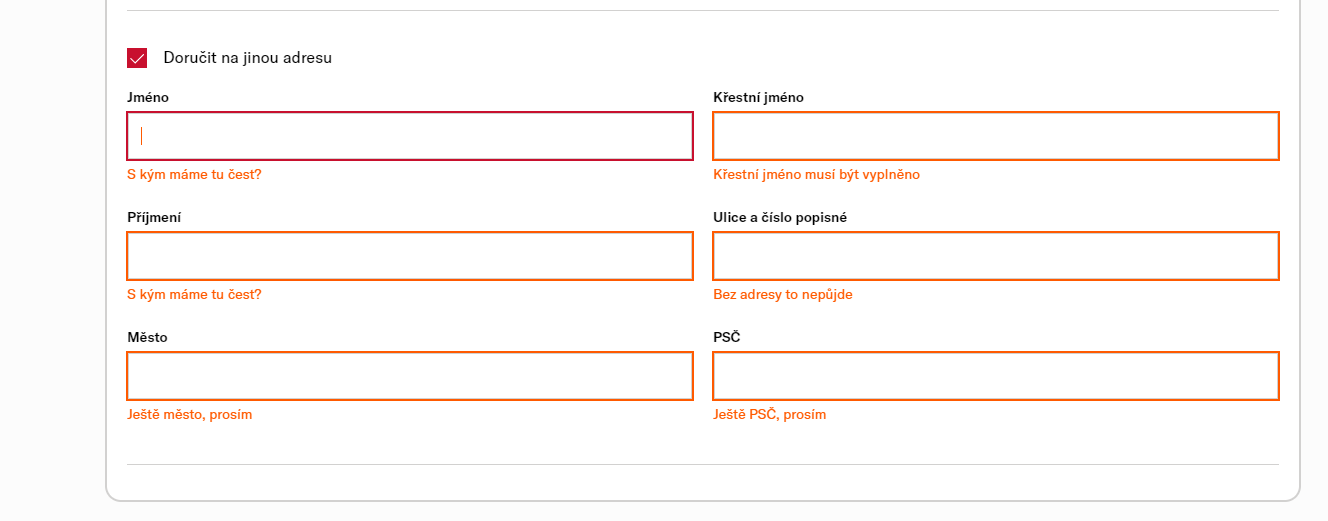This screenshot has width=1328, height=521.
Task: Click the 'Příjmení' field label
Action: (154, 217)
